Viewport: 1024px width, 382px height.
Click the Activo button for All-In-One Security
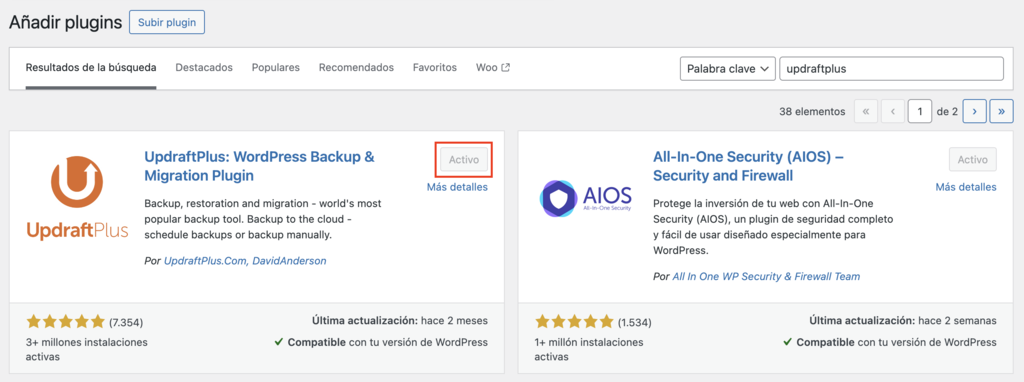click(972, 159)
